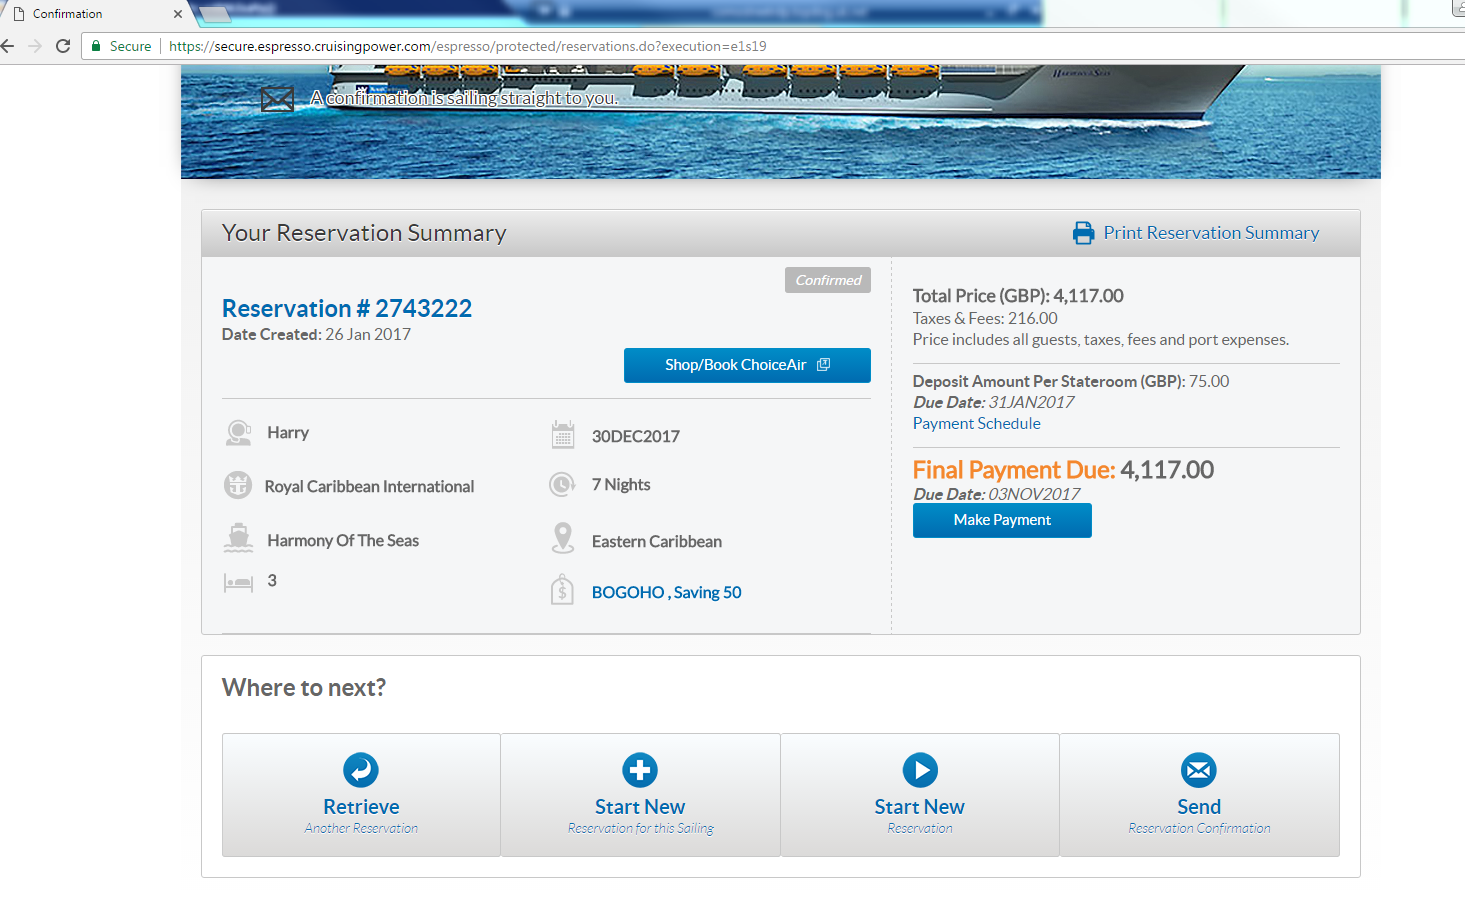The image size is (1465, 898).
Task: Click the clock icon beside 7 Nights
Action: (562, 485)
